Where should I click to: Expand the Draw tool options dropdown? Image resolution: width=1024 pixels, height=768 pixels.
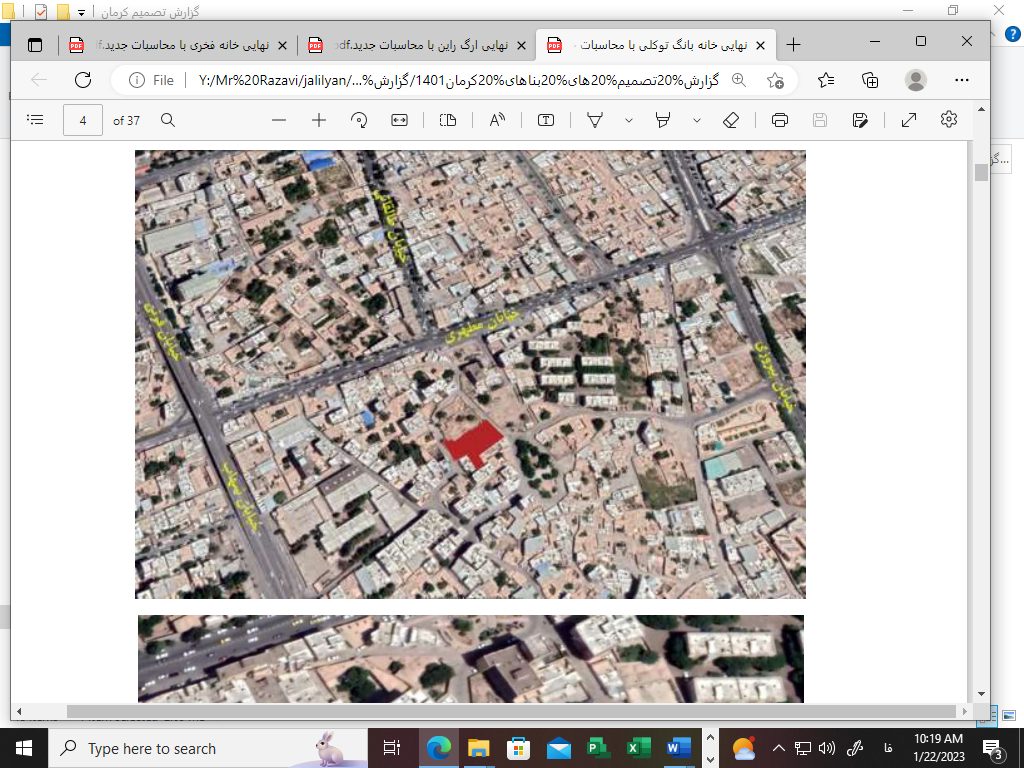[x=628, y=120]
